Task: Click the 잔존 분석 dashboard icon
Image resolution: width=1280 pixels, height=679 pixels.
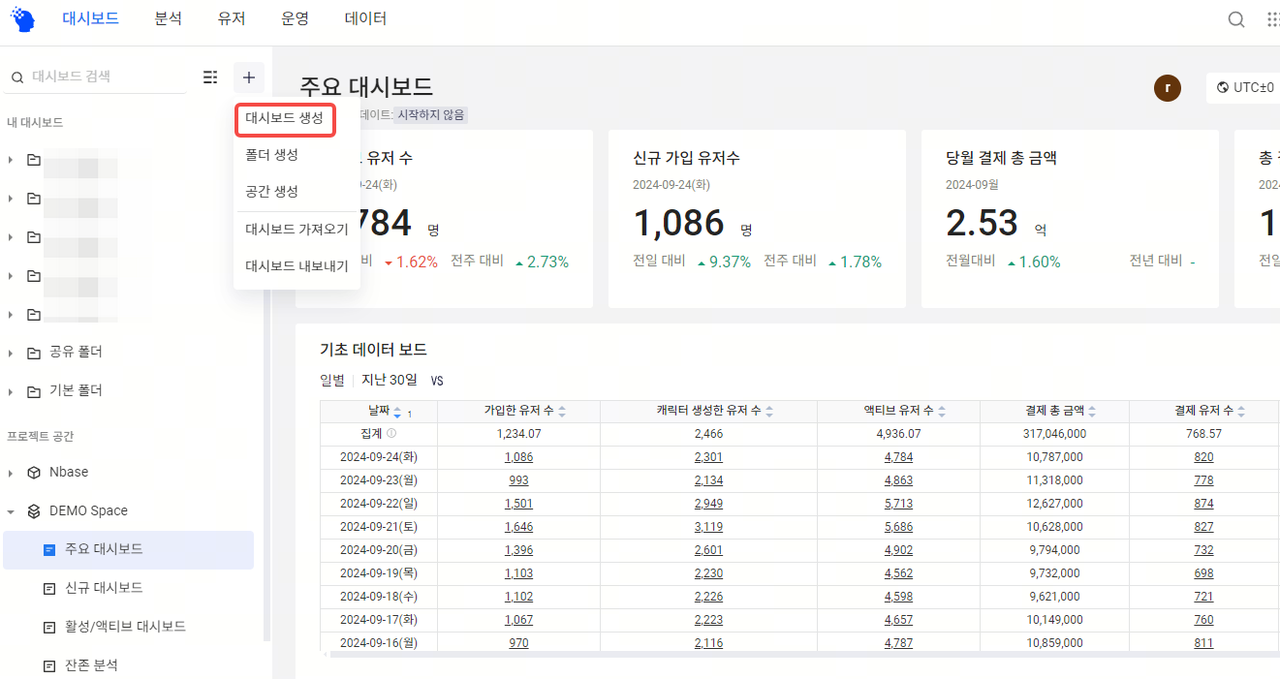Action: [x=49, y=665]
